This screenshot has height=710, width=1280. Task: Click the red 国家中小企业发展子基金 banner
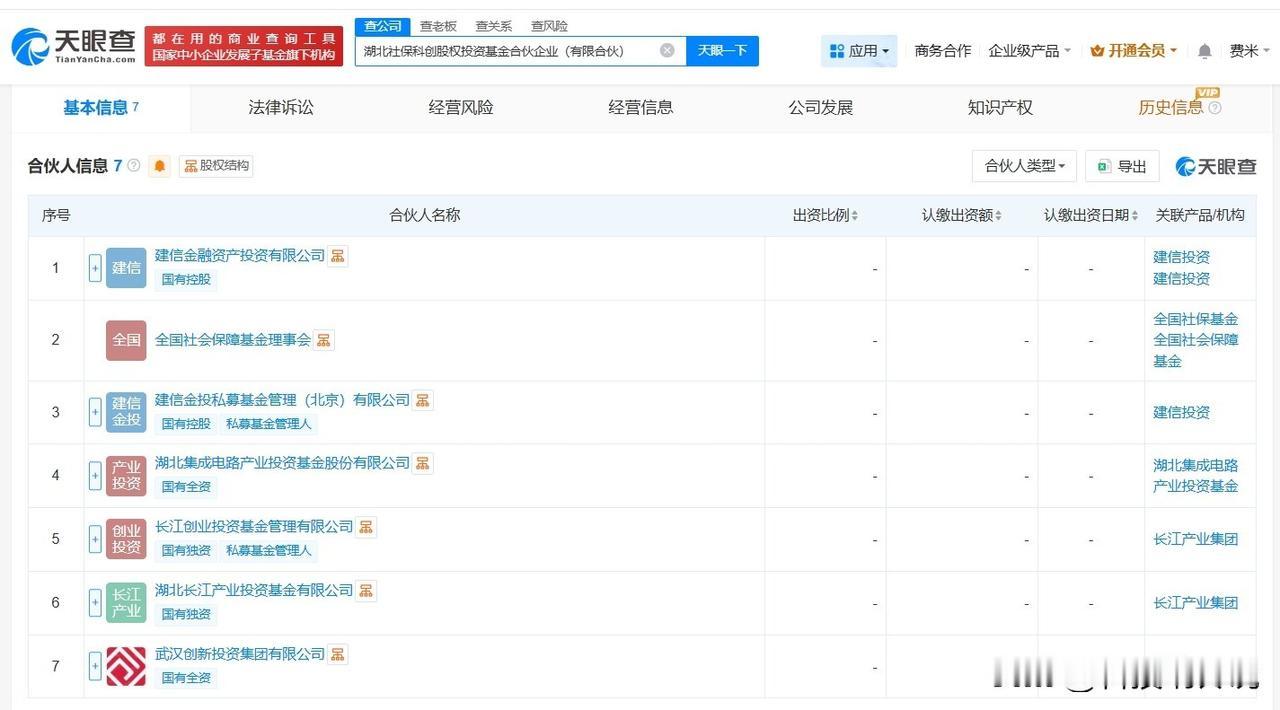(244, 46)
